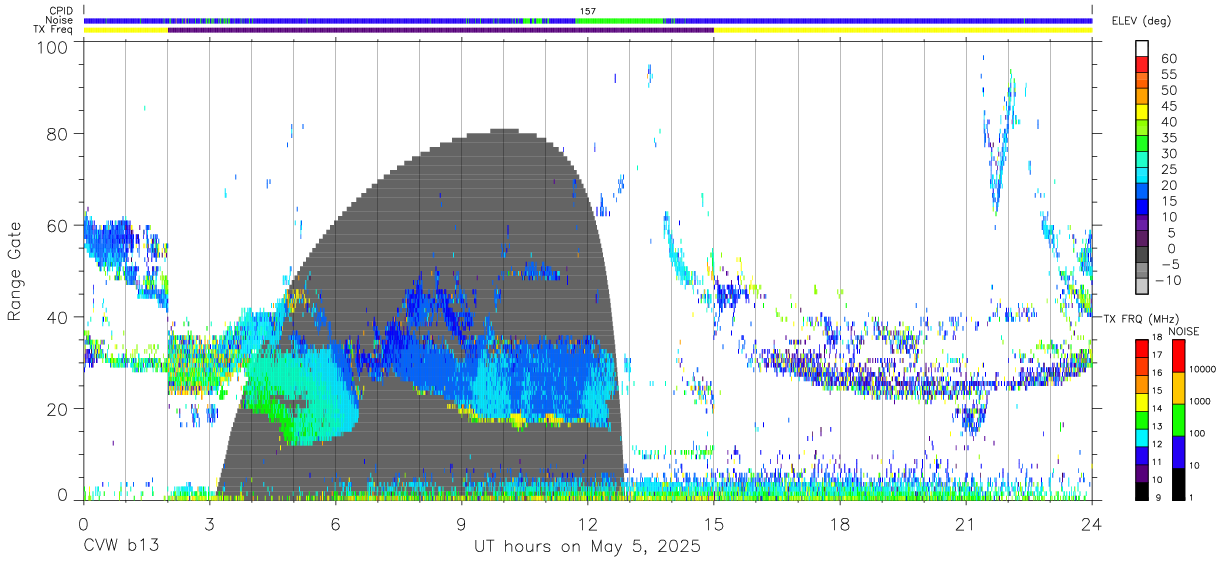Image resolution: width=1228 pixels, height=567 pixels.
Task: Click the 24 tick on the UT hours axis
Action: [1091, 523]
